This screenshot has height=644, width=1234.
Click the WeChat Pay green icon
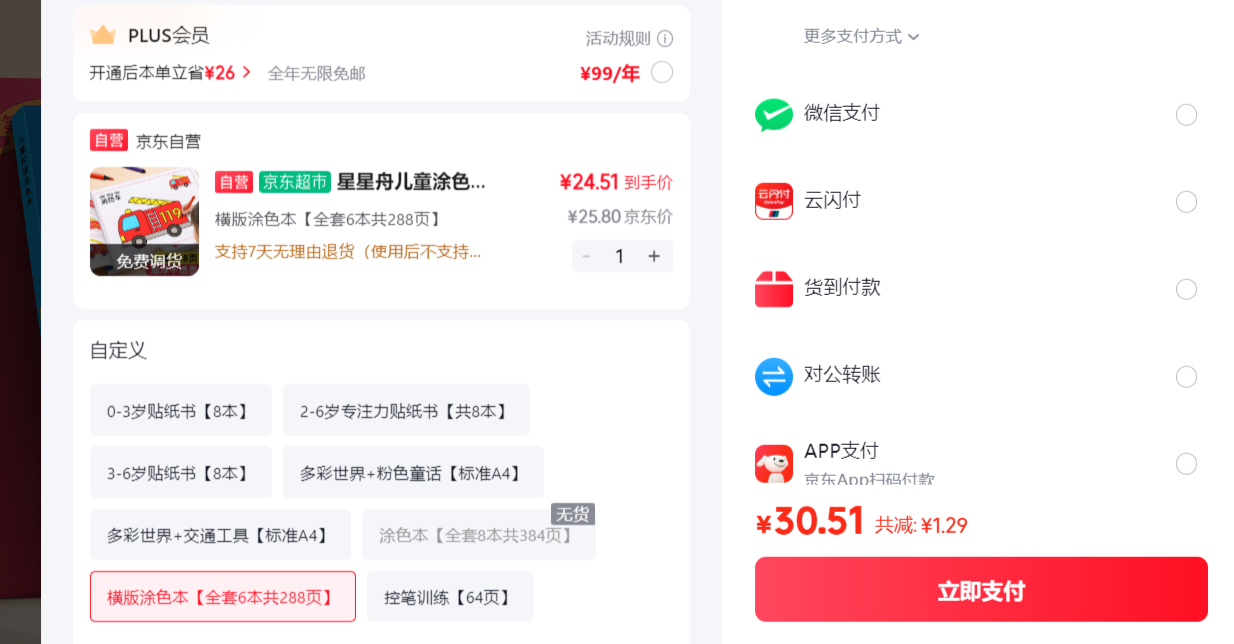pyautogui.click(x=773, y=115)
